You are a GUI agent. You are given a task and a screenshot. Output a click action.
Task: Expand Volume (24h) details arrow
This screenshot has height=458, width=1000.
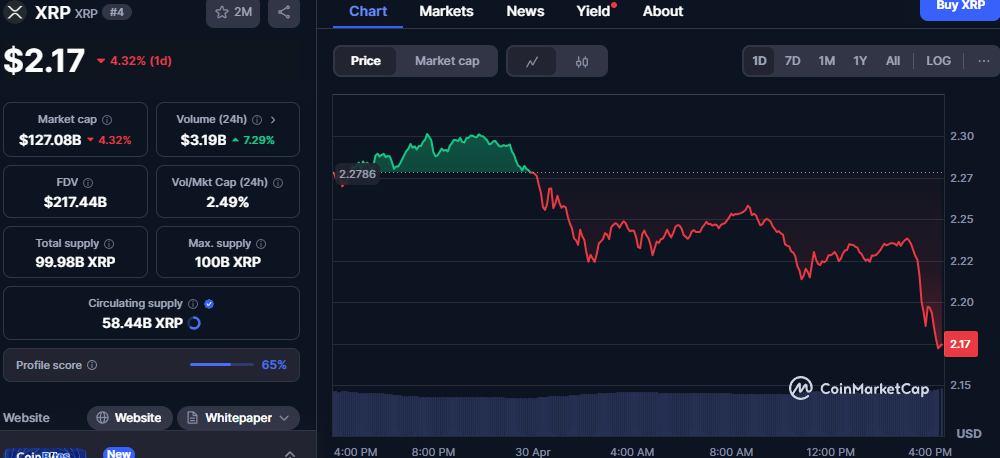click(x=273, y=119)
